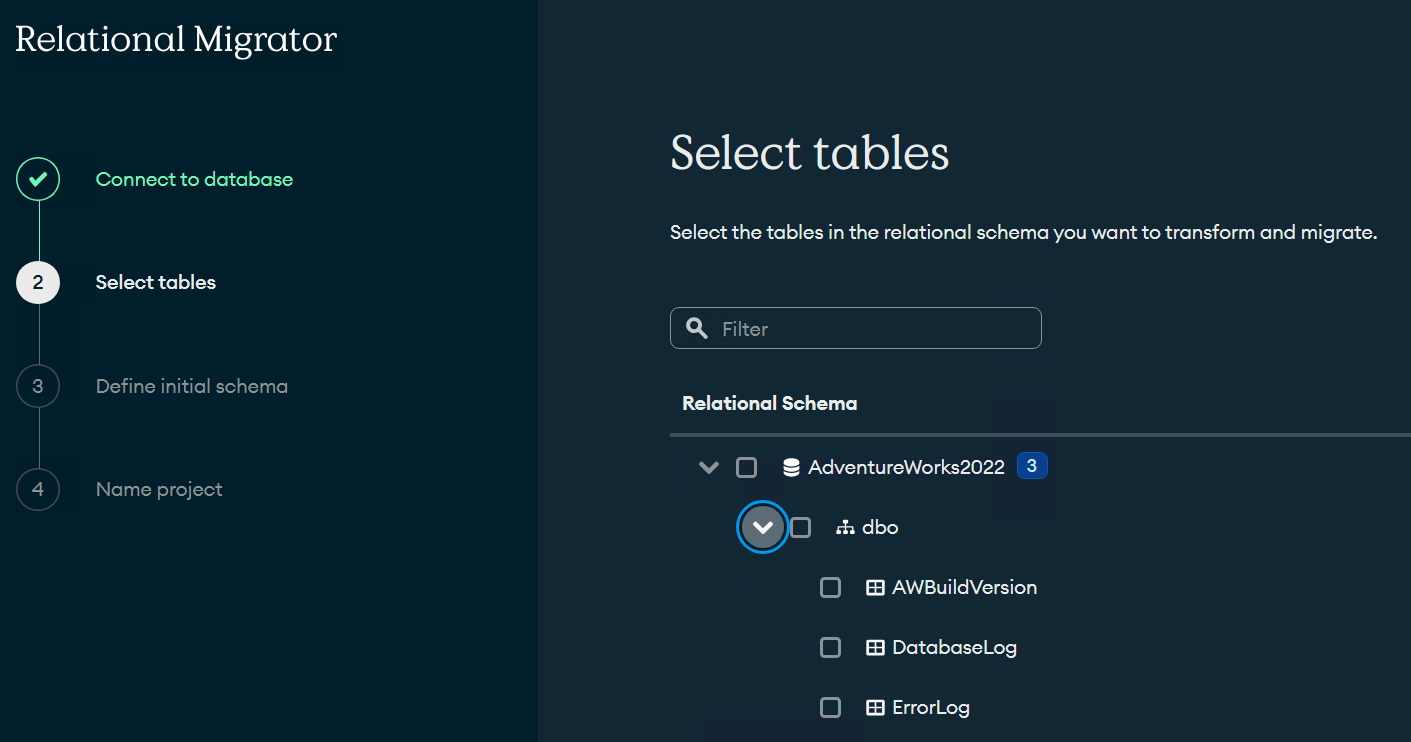This screenshot has width=1411, height=742.
Task: Go to Connect to database step
Action: coord(194,180)
